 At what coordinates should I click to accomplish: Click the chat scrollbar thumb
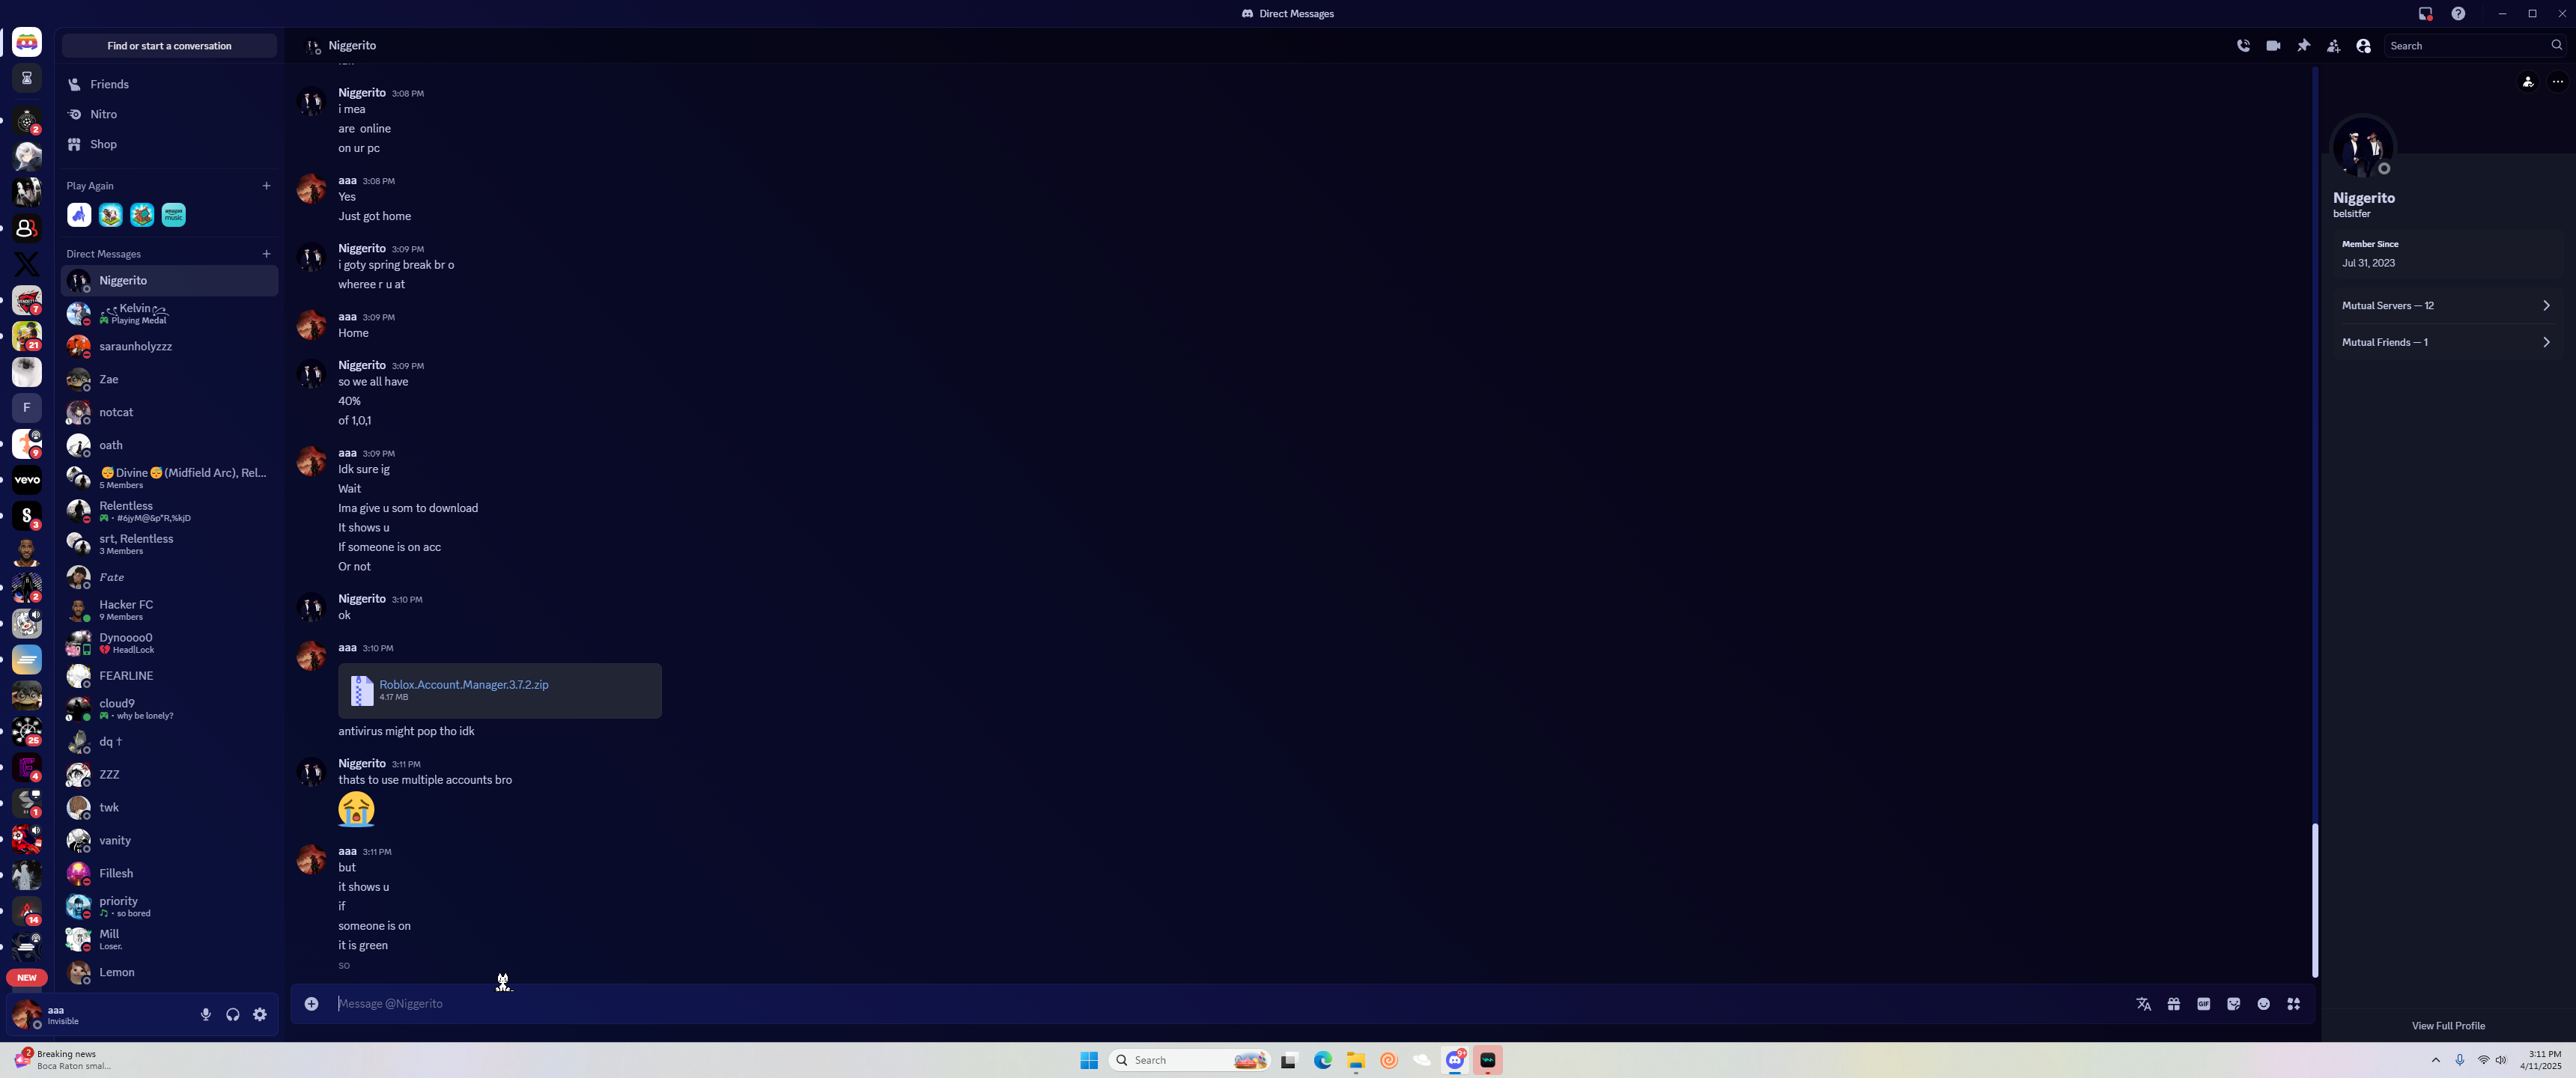(2314, 900)
